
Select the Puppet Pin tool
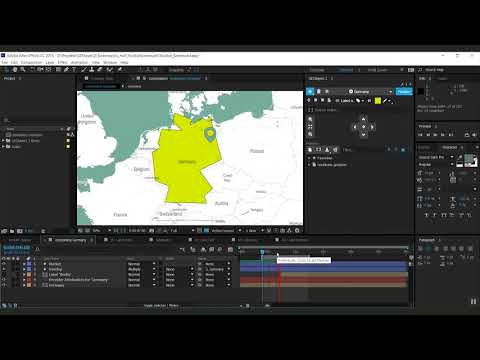(x=119, y=70)
